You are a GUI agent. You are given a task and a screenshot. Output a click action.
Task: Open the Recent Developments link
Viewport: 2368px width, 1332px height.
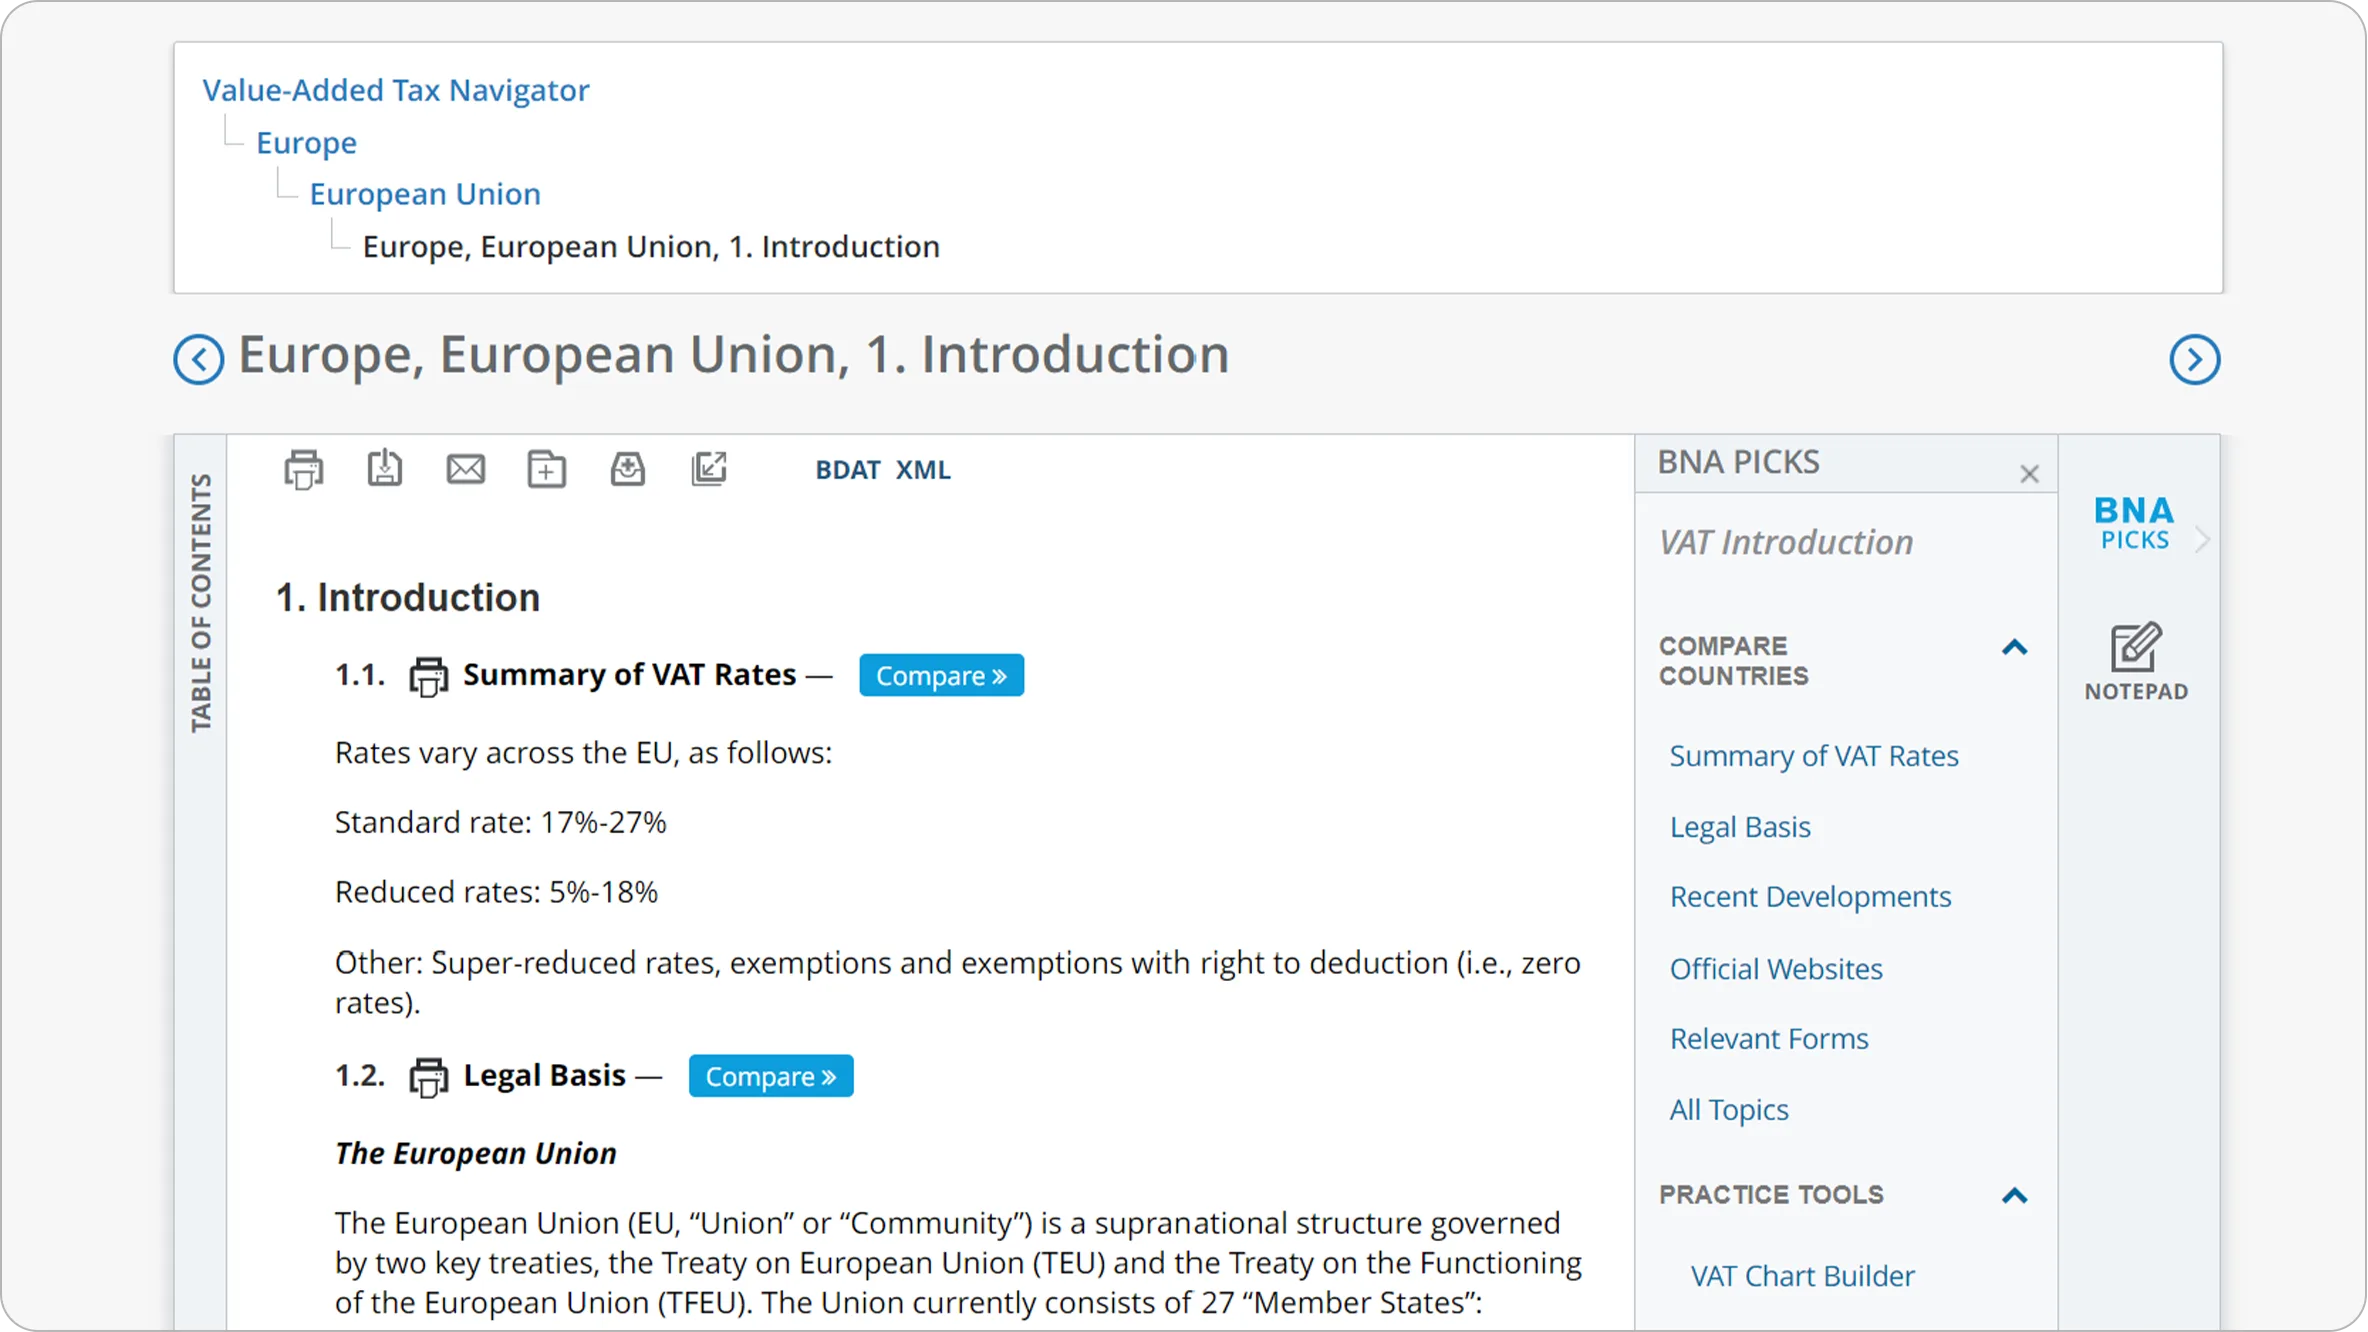tap(1810, 897)
